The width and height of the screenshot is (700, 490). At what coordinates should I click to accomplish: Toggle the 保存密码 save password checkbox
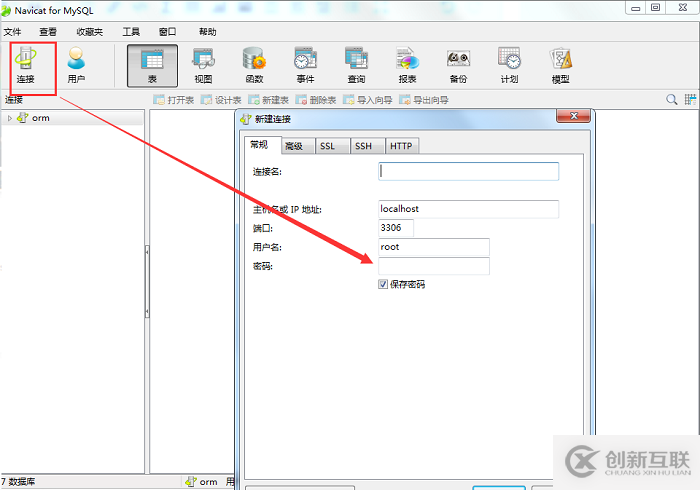(383, 284)
